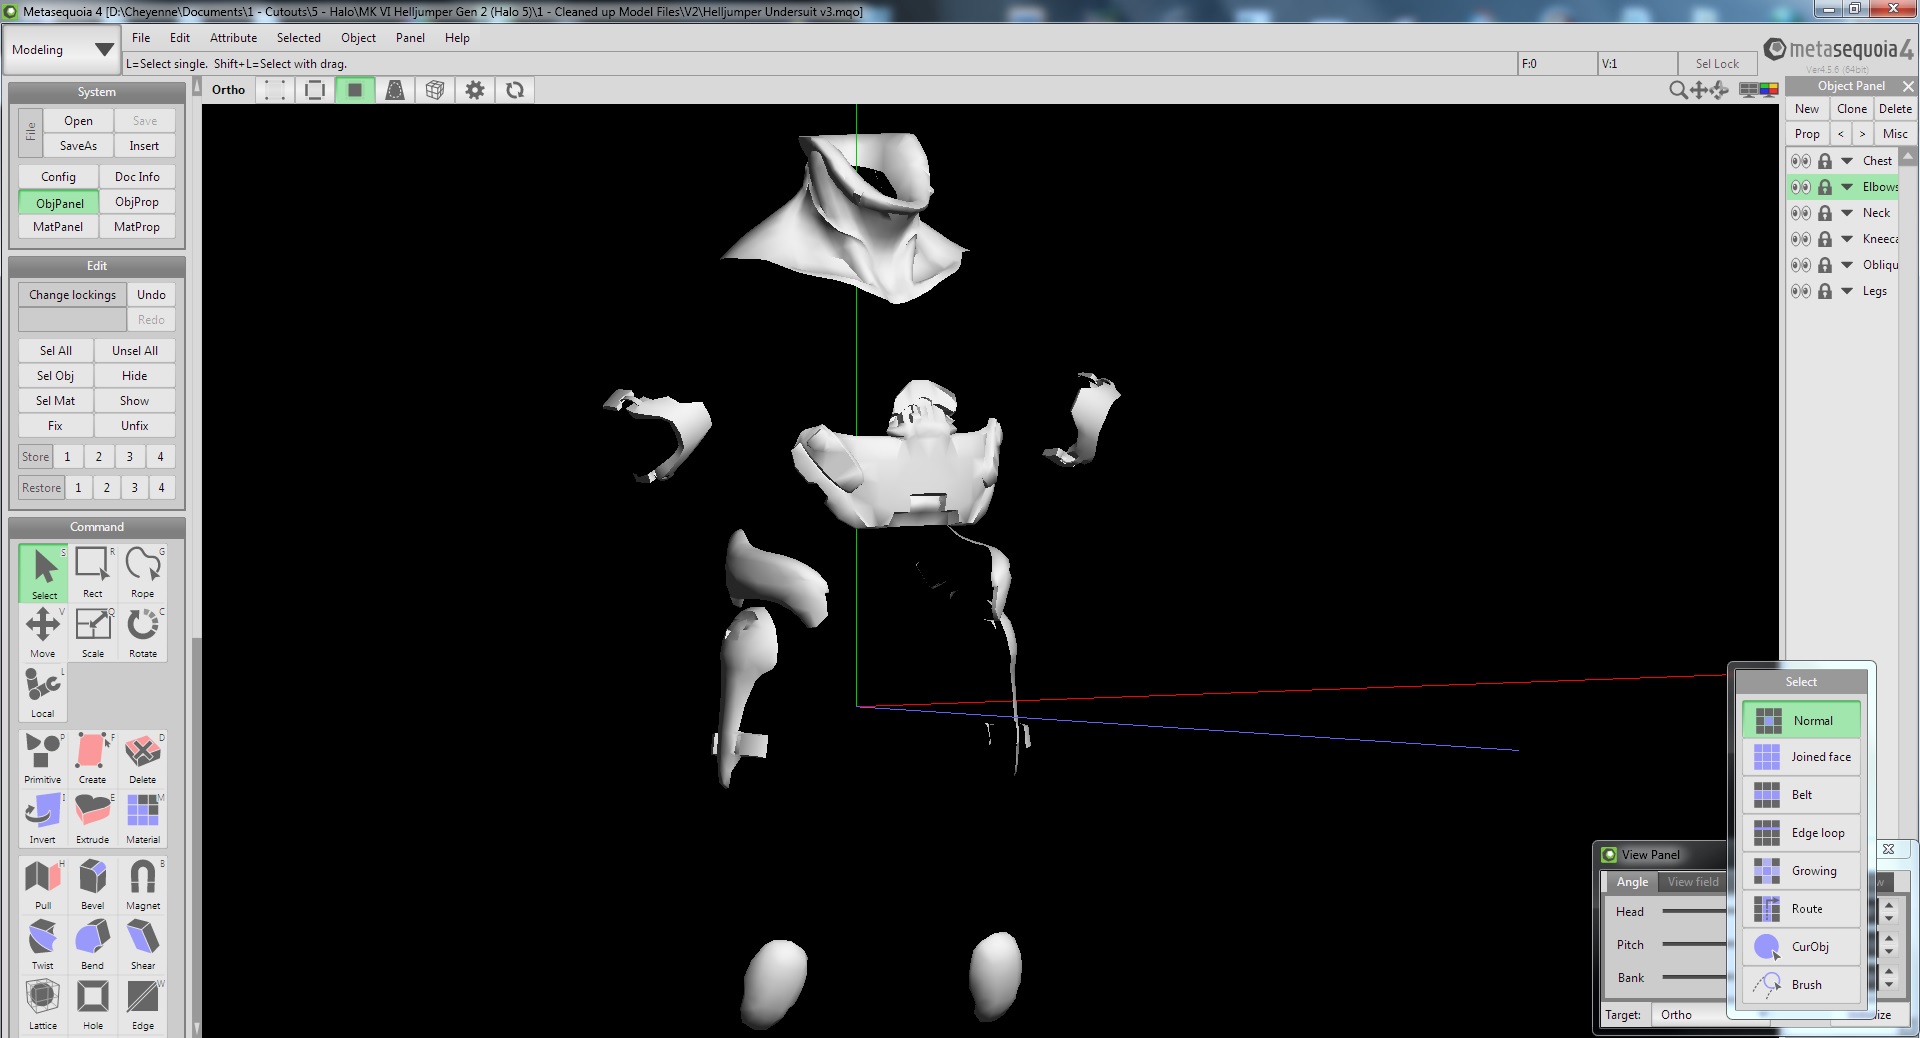Activate the Rotate command

pyautogui.click(x=143, y=633)
